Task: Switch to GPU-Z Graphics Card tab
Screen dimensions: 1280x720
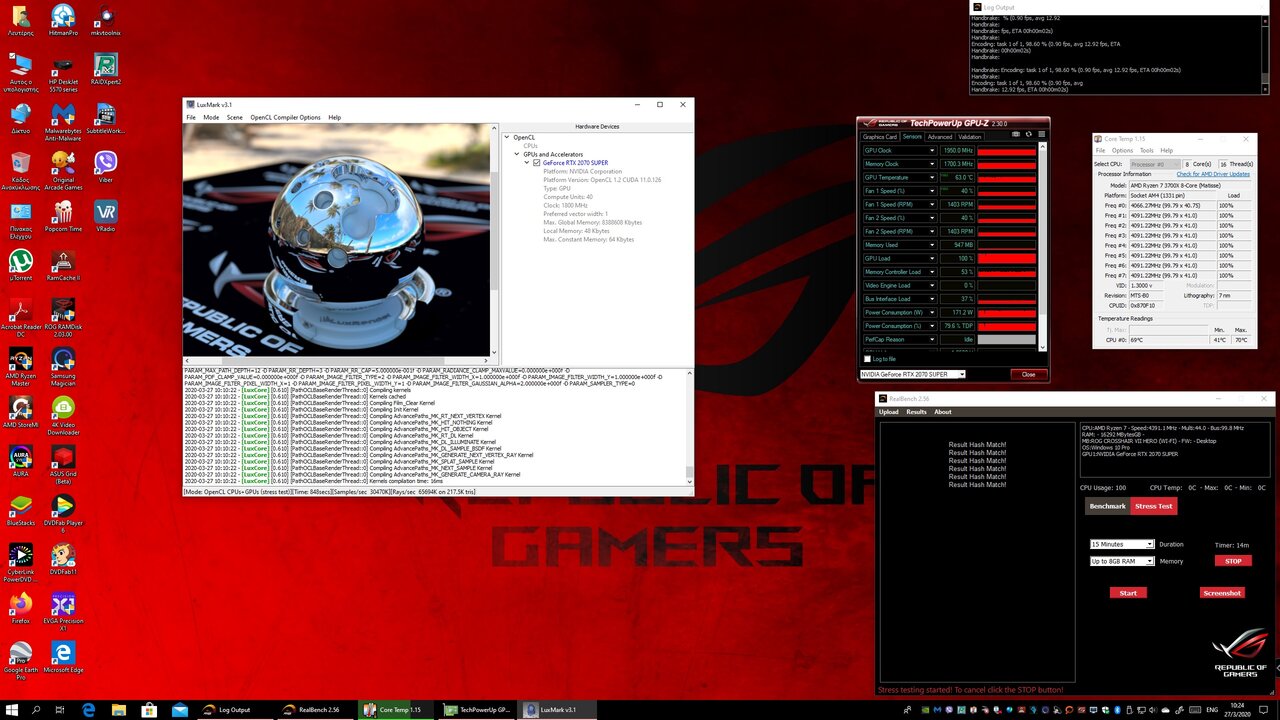Action: click(x=880, y=137)
